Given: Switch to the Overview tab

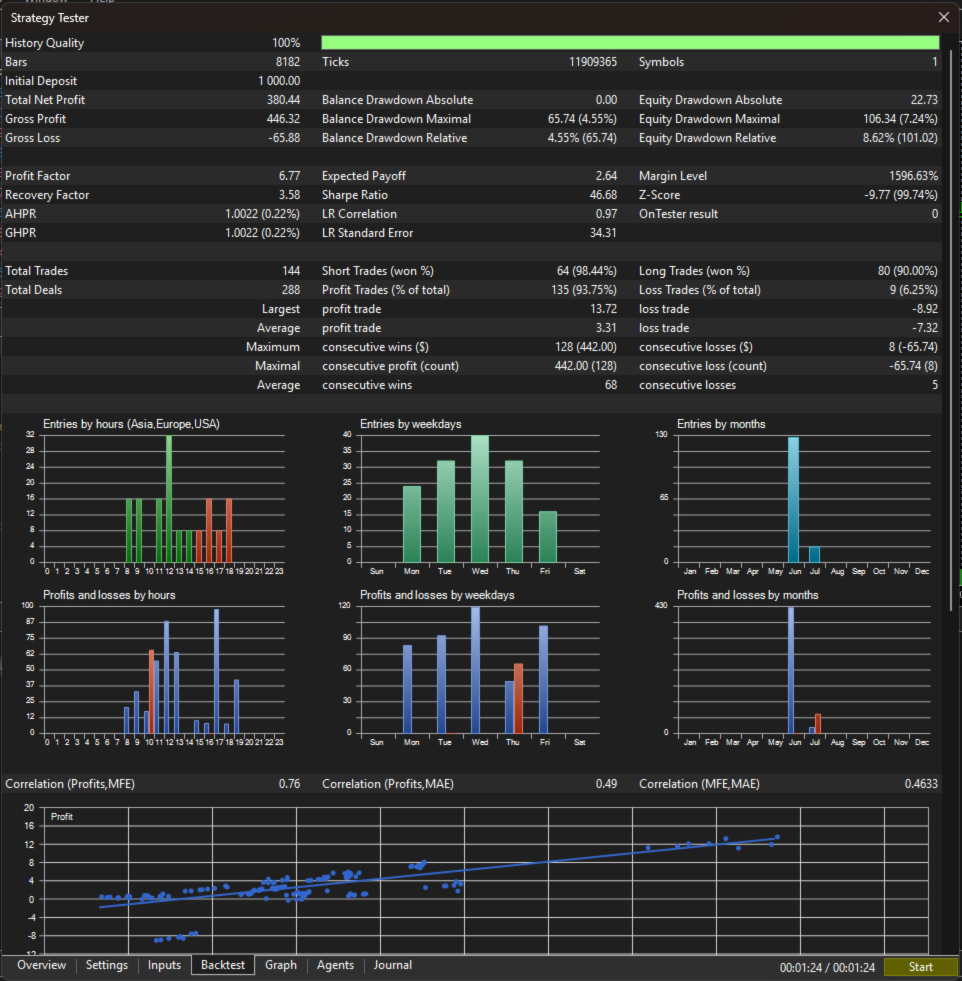Looking at the screenshot, I should point(41,965).
